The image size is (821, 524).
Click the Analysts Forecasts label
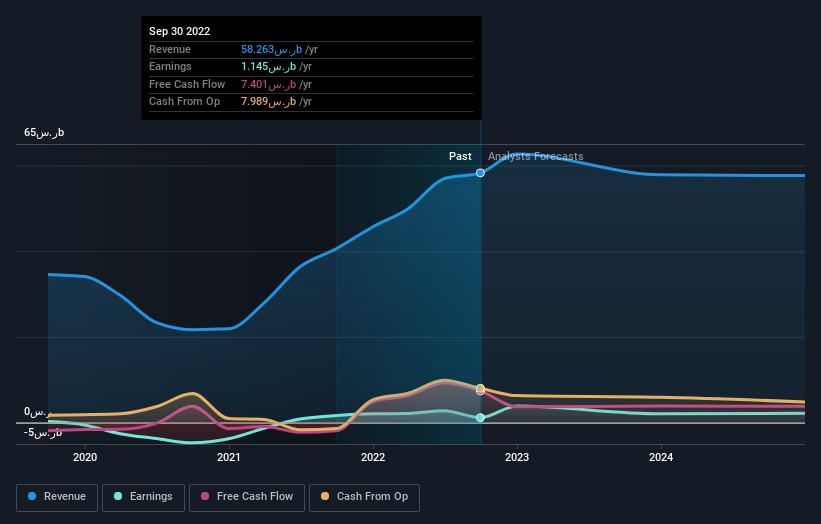click(536, 156)
